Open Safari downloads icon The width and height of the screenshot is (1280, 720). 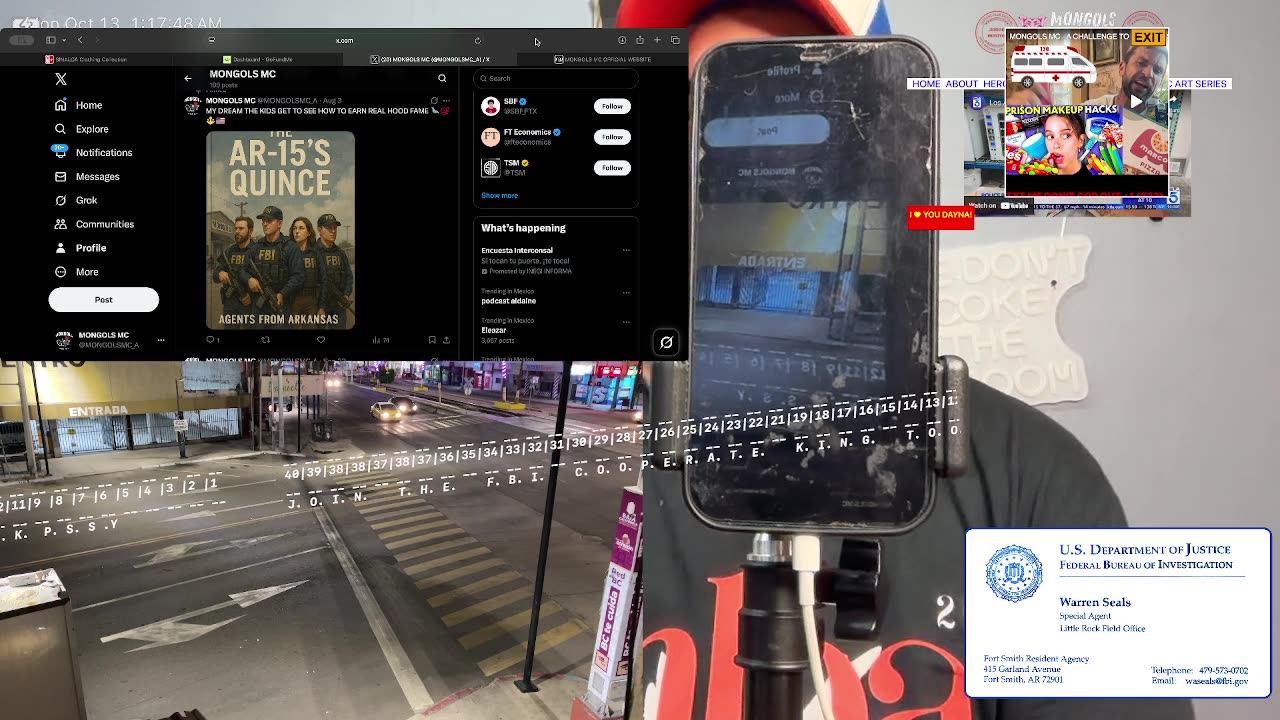click(622, 40)
